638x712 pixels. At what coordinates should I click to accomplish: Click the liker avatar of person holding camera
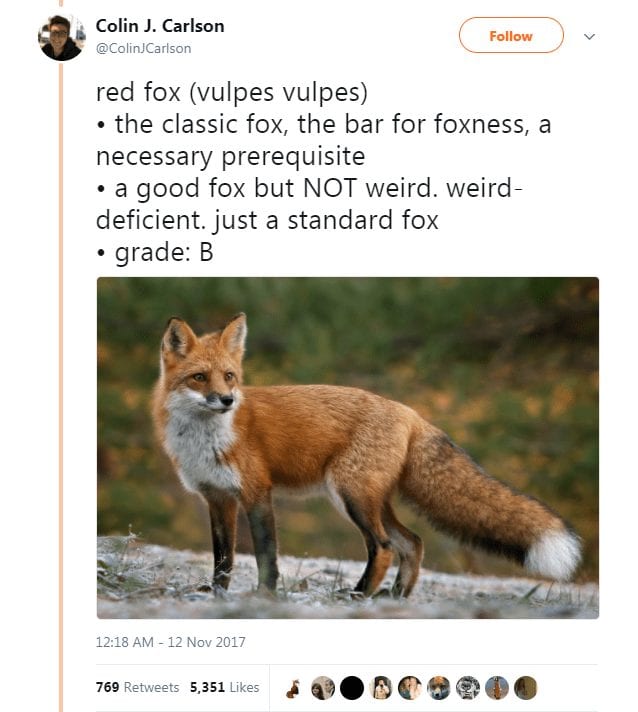[x=381, y=688]
